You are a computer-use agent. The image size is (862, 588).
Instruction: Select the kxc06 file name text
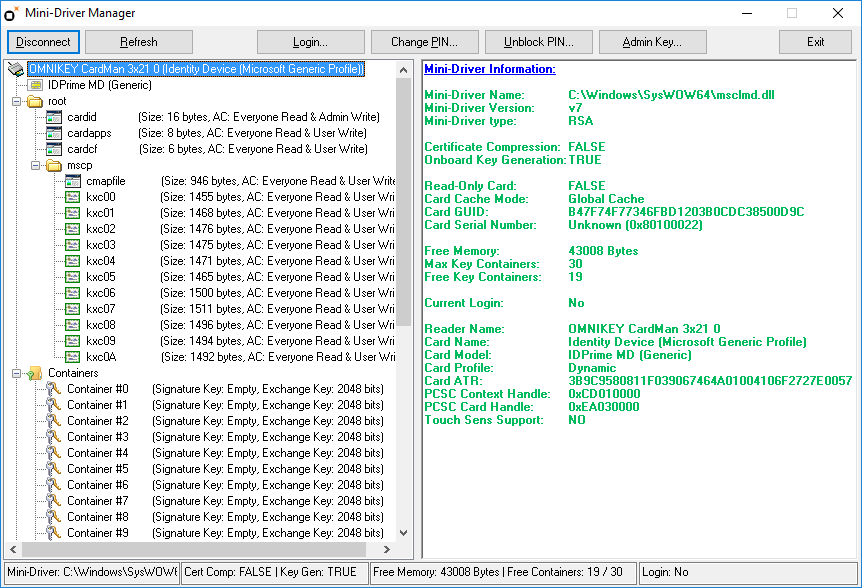click(x=101, y=293)
